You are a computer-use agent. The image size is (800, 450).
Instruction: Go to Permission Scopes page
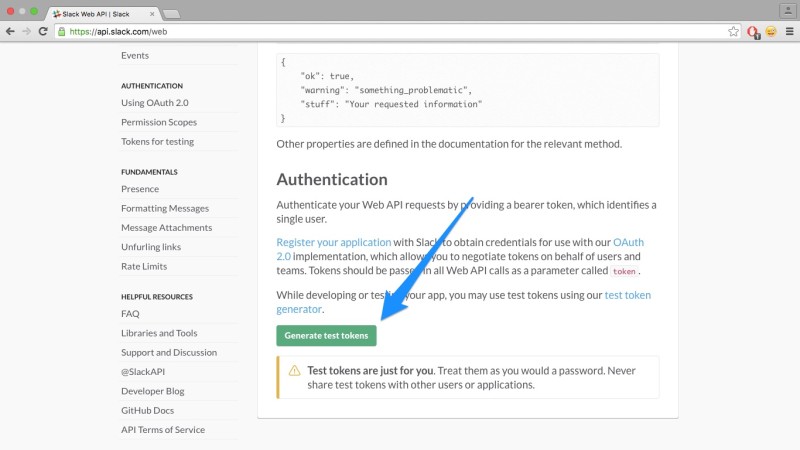click(x=159, y=122)
